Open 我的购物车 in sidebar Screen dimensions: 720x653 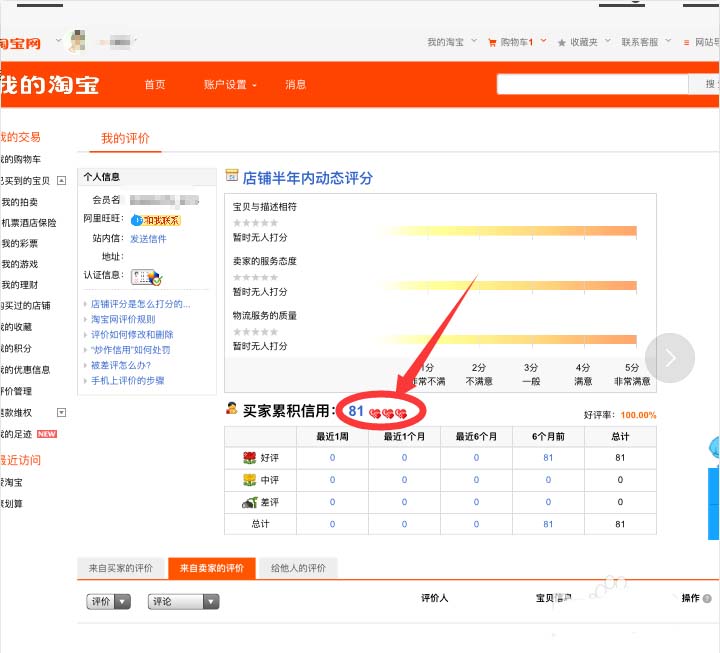(20, 159)
